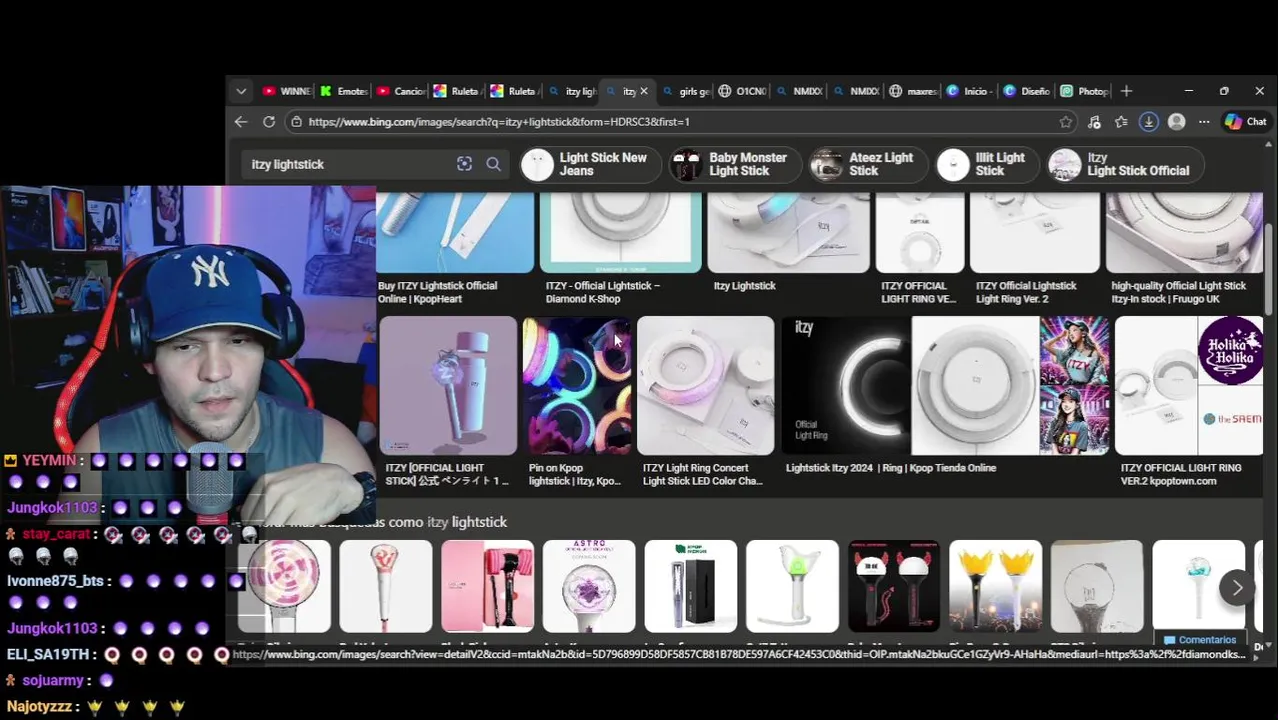Switch to the WINNE YouTube tab
This screenshot has width=1278, height=720.
click(x=286, y=91)
